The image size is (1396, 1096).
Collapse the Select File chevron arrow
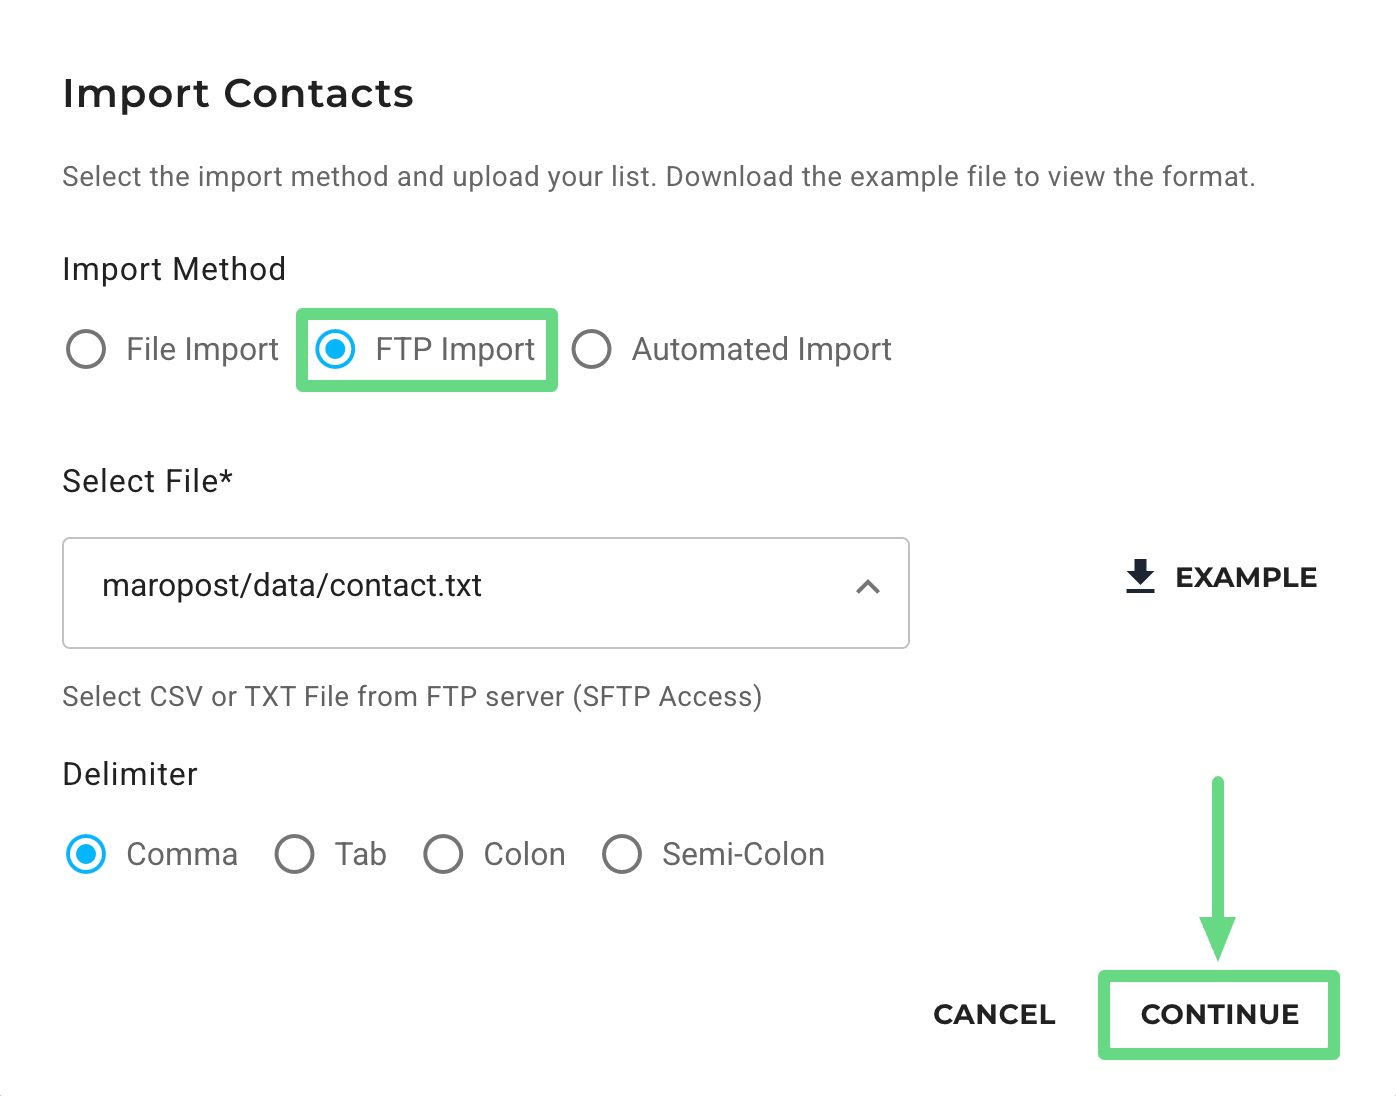[868, 587]
